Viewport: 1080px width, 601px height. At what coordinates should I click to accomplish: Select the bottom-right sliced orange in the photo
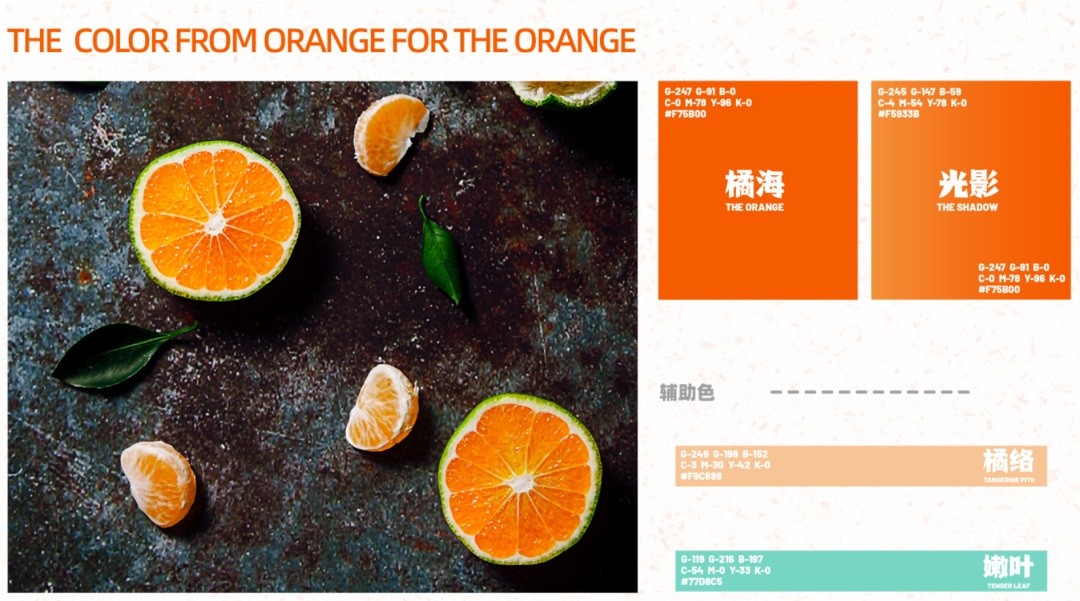coord(520,479)
